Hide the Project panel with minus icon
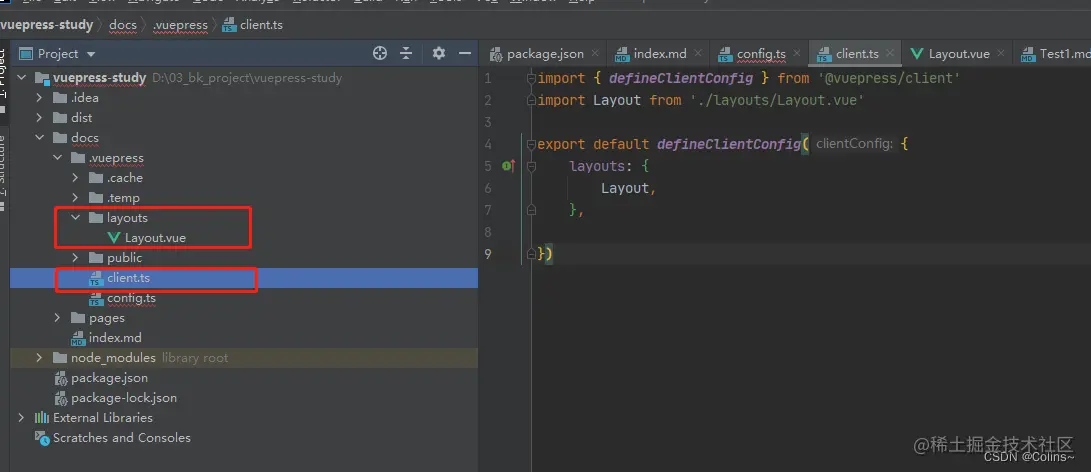Image resolution: width=1091 pixels, height=472 pixels. (465, 54)
